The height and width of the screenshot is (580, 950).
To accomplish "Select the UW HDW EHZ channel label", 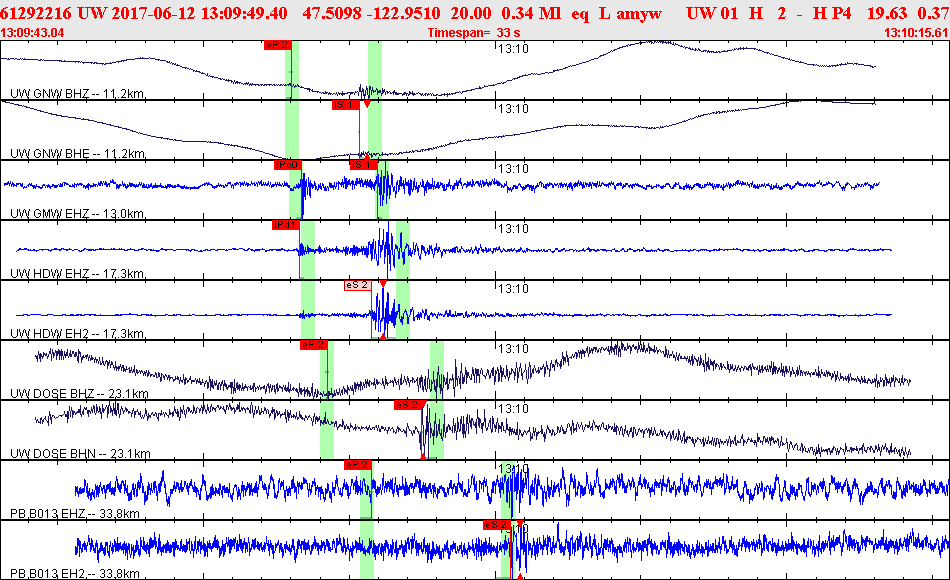I will [x=77, y=273].
